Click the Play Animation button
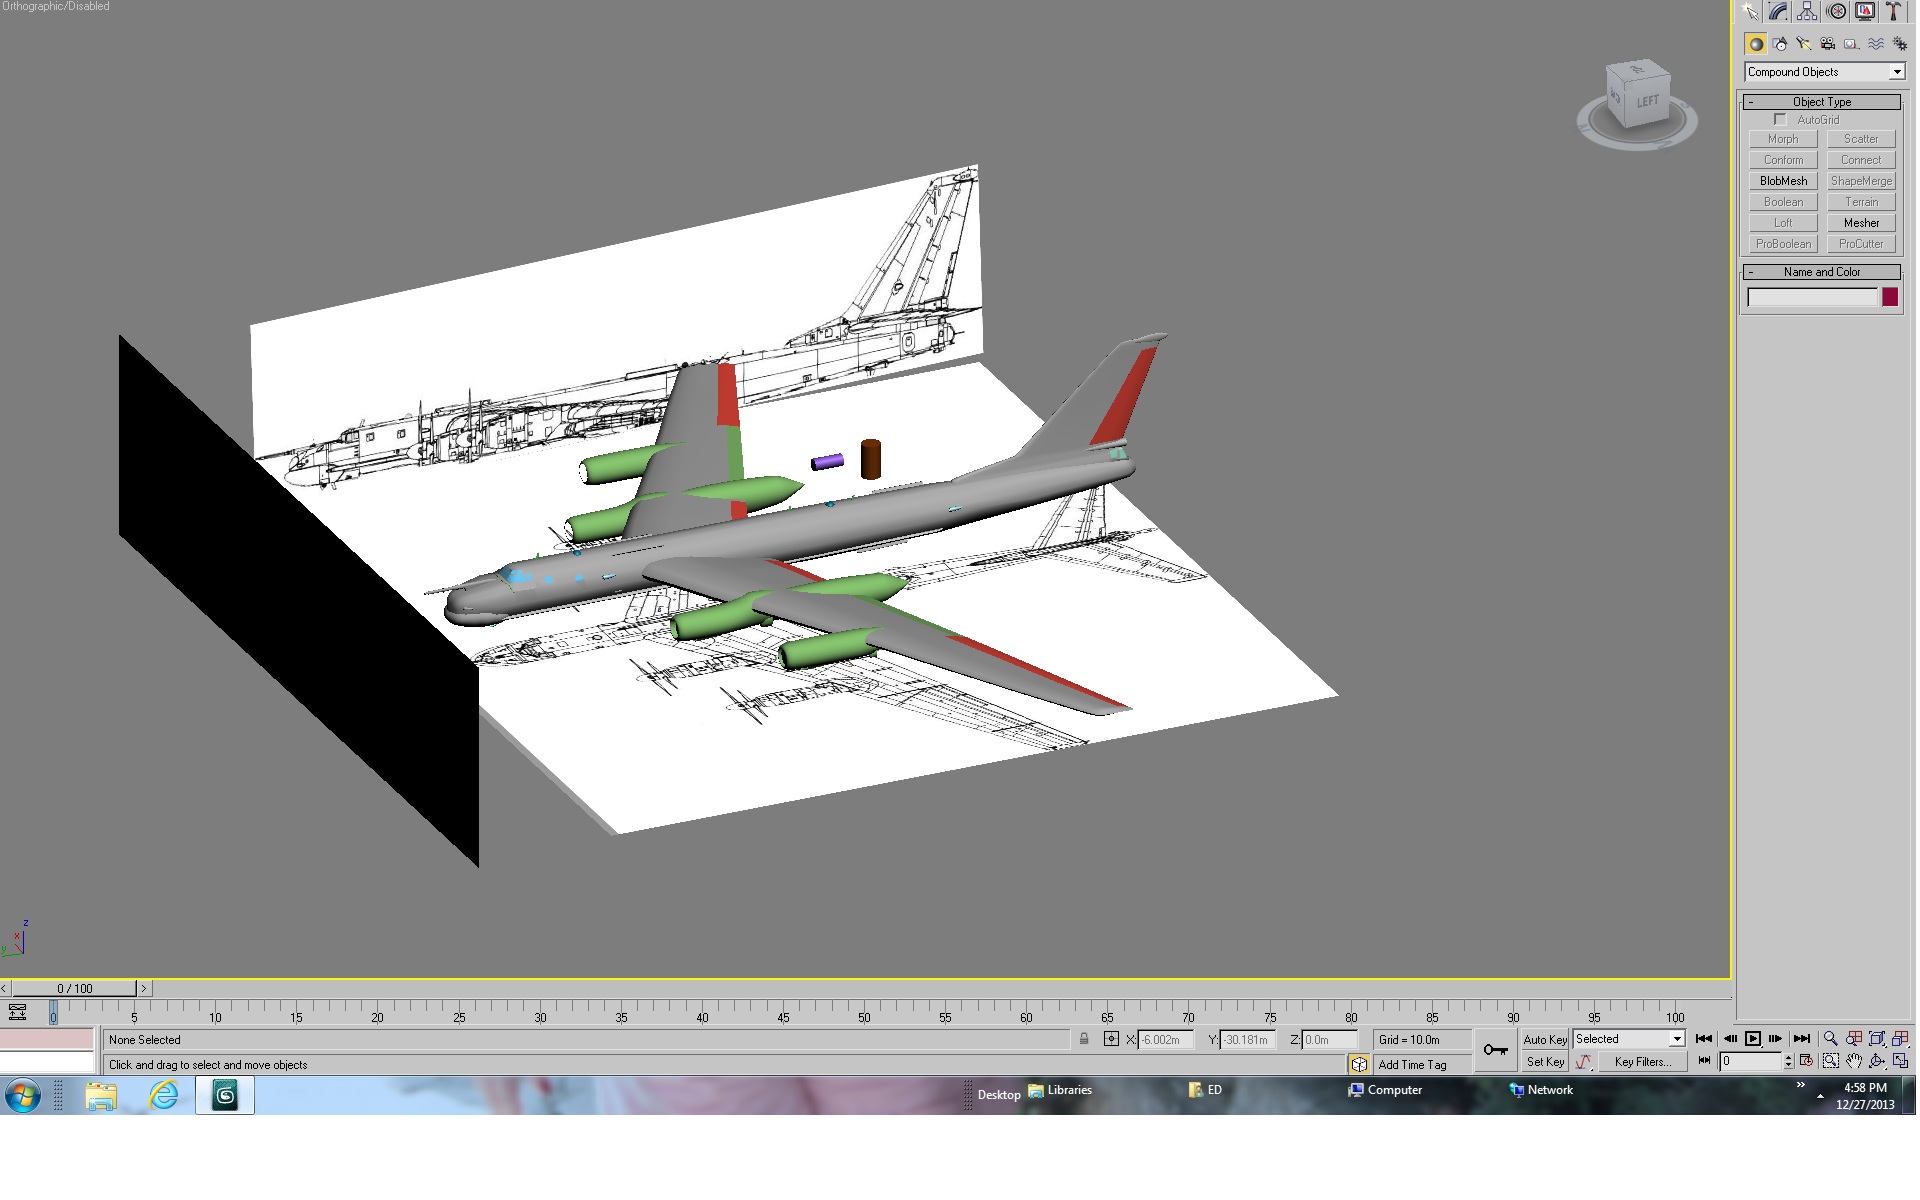Screen dimensions: 1920x1200 pyautogui.click(x=1752, y=1039)
